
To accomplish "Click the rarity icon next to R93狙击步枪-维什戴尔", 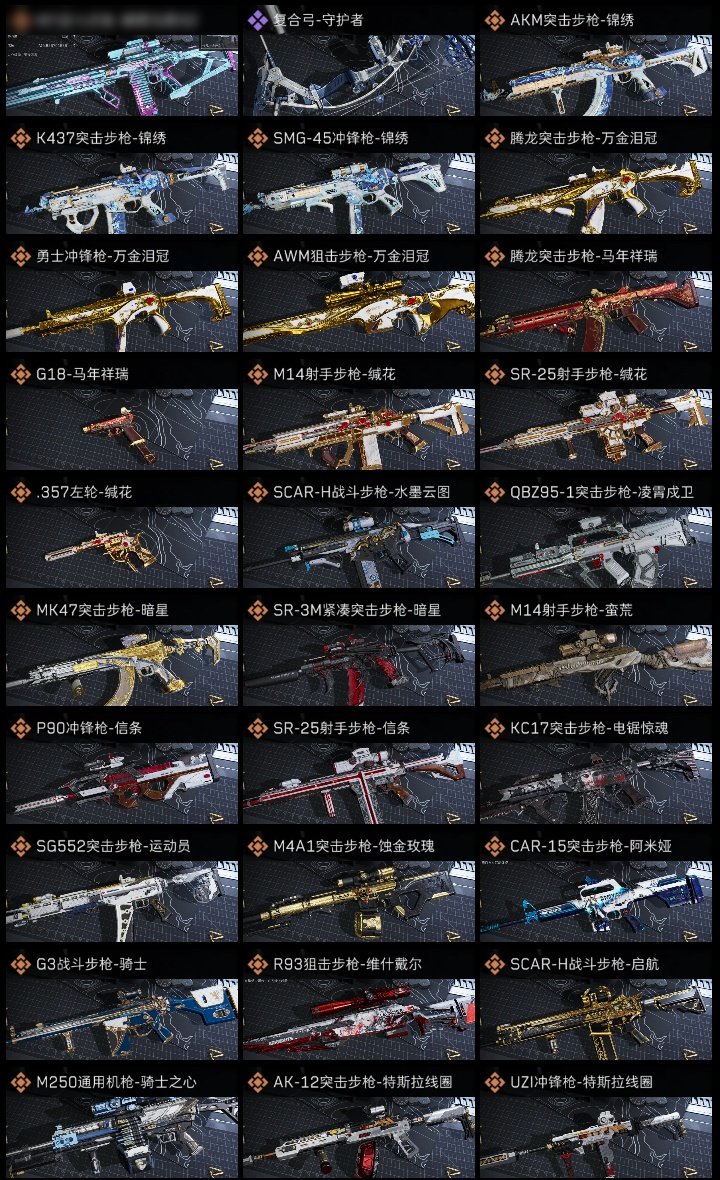I will coord(257,964).
